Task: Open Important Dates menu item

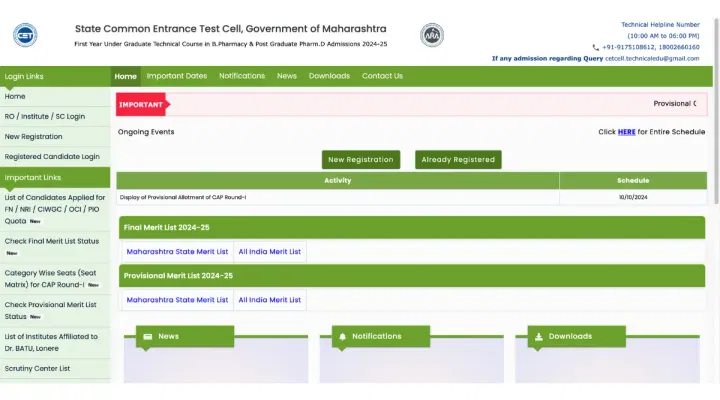Action: (177, 76)
